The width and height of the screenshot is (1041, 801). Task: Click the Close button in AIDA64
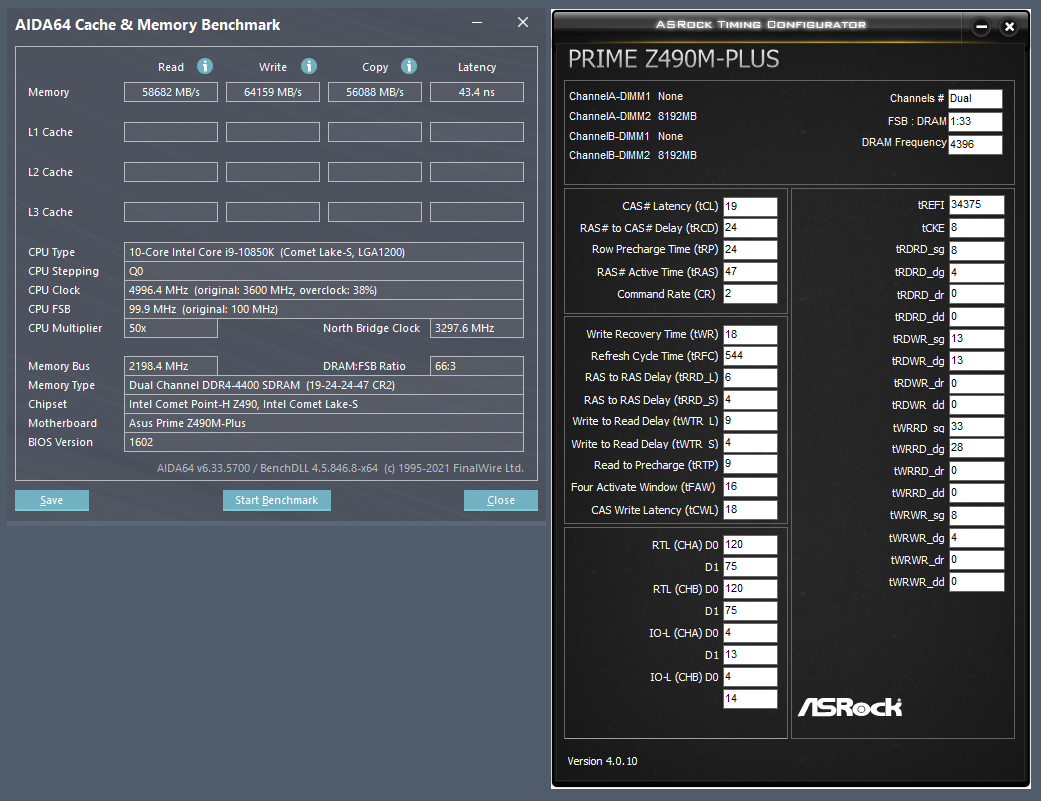click(501, 500)
